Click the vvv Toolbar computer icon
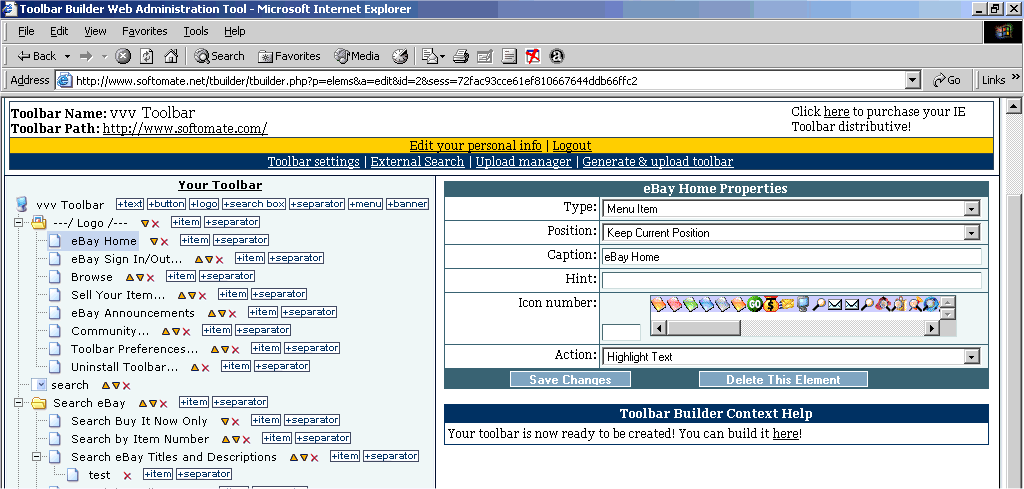This screenshot has height=489, width=1024. (22, 204)
